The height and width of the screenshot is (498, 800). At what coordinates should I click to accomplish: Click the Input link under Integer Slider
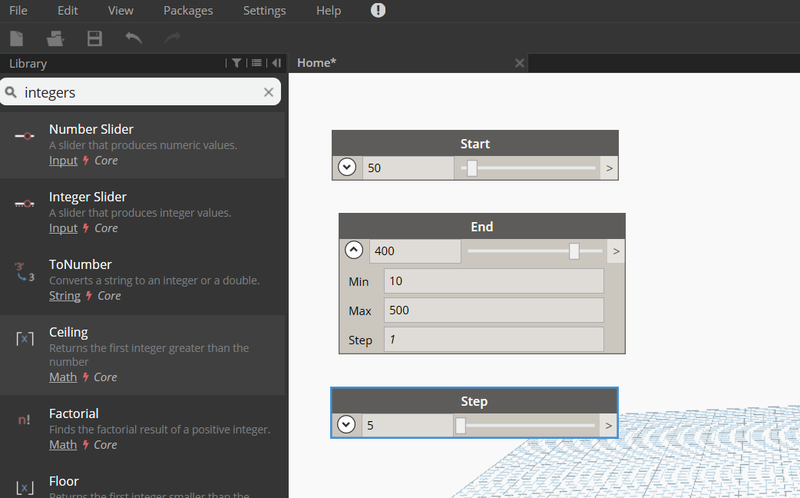click(63, 228)
